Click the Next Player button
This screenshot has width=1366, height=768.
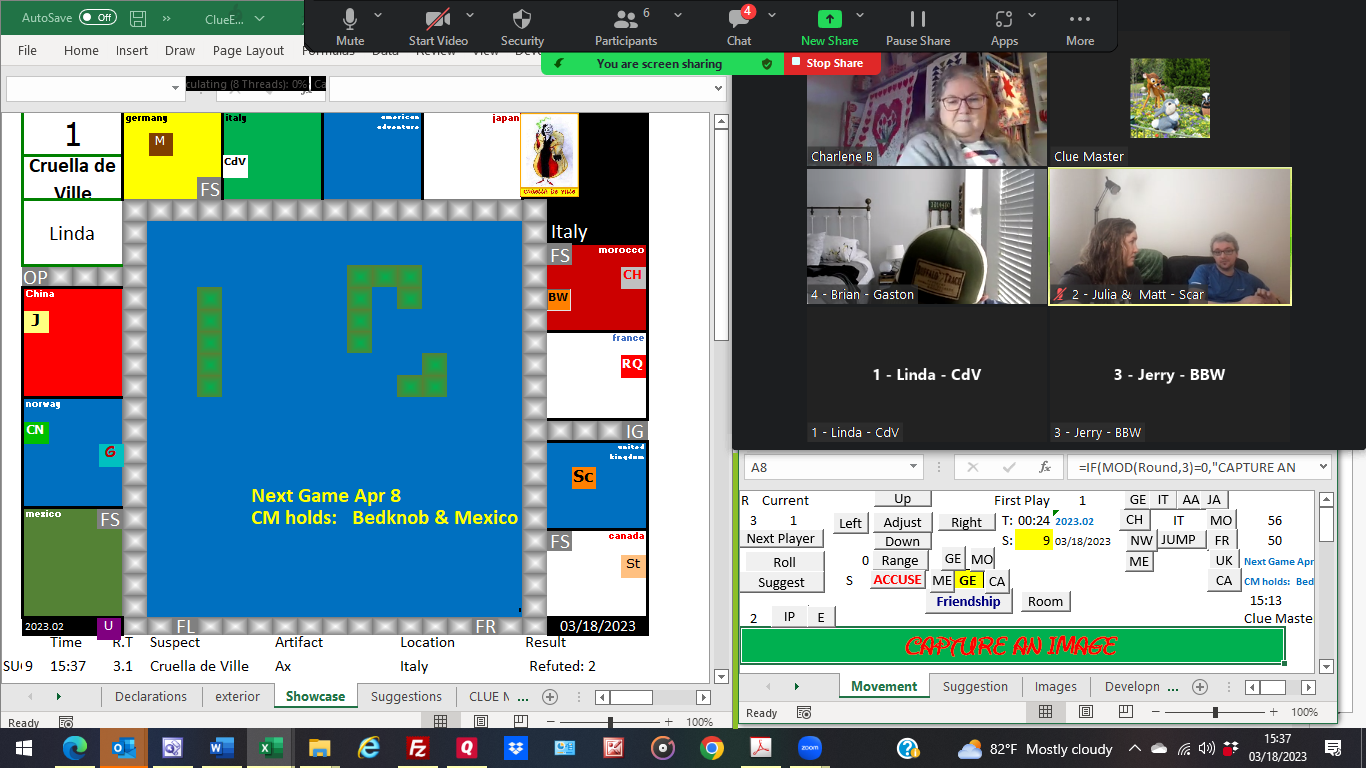(x=781, y=539)
